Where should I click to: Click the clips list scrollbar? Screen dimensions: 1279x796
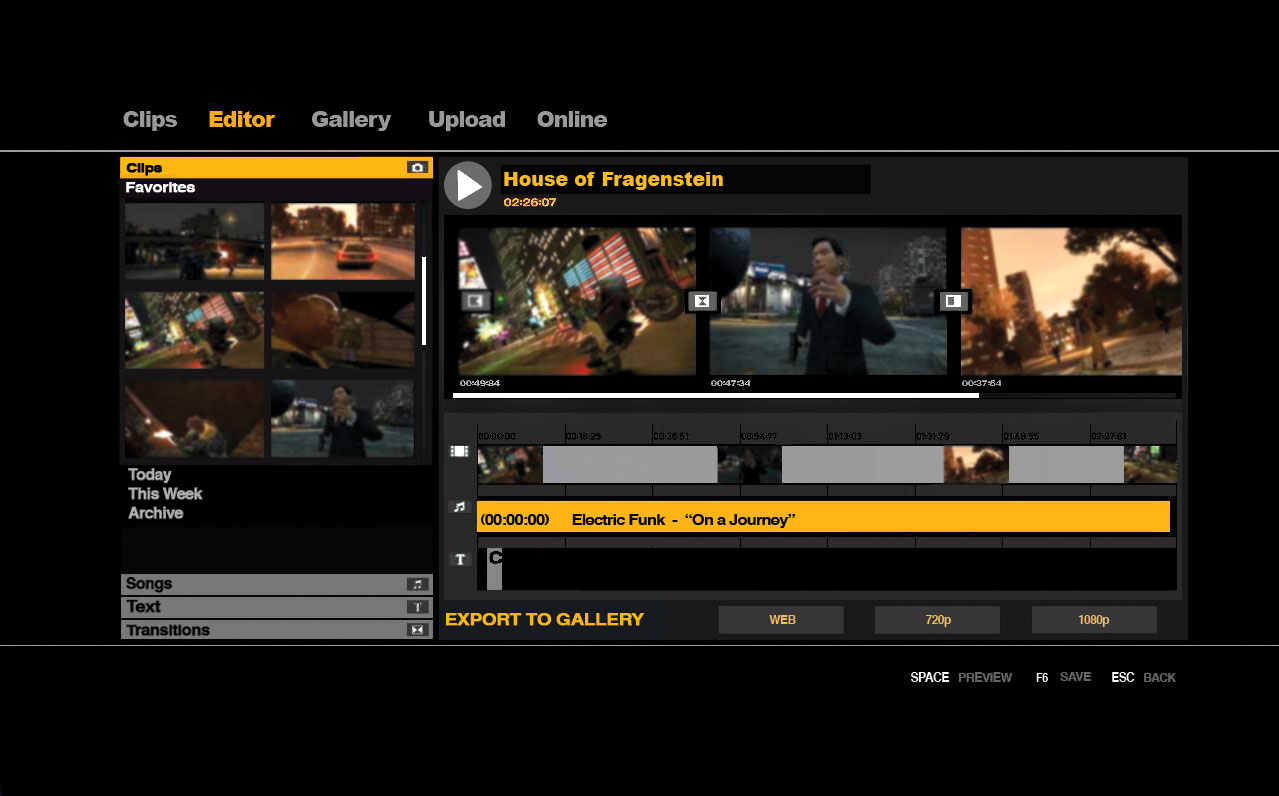pos(424,301)
